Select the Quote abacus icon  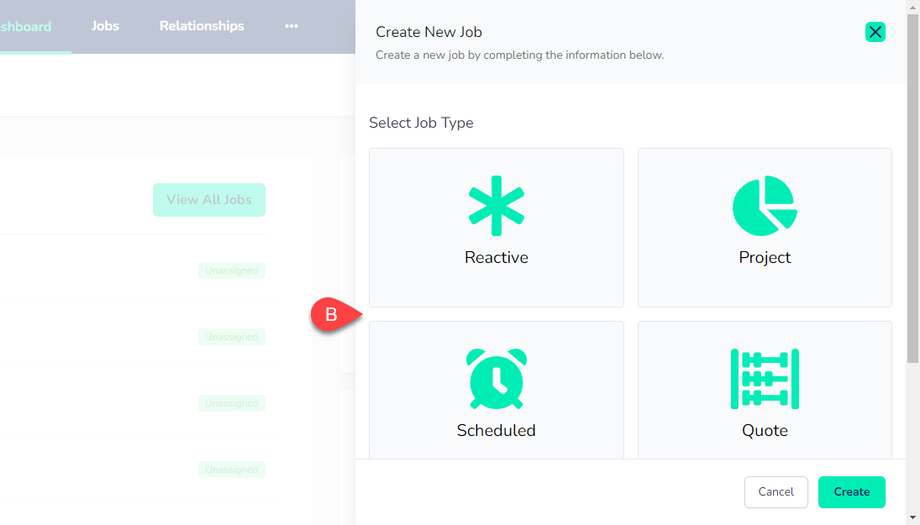(764, 379)
